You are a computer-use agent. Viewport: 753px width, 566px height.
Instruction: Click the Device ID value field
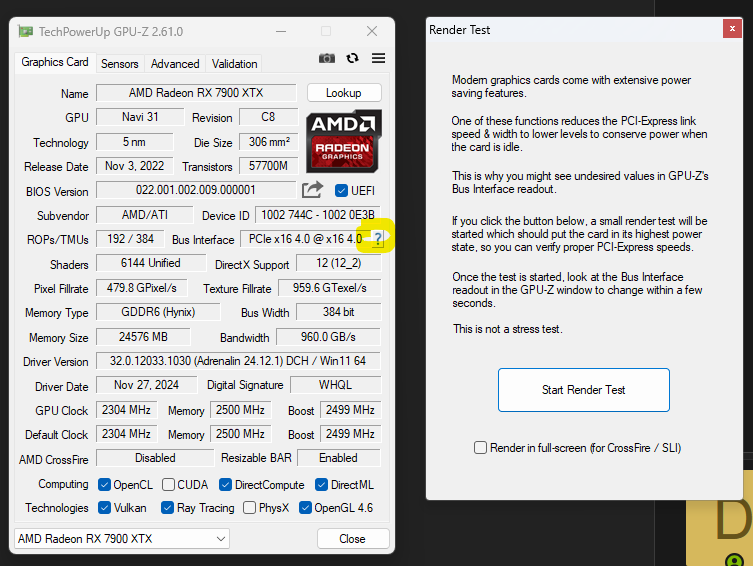point(318,215)
